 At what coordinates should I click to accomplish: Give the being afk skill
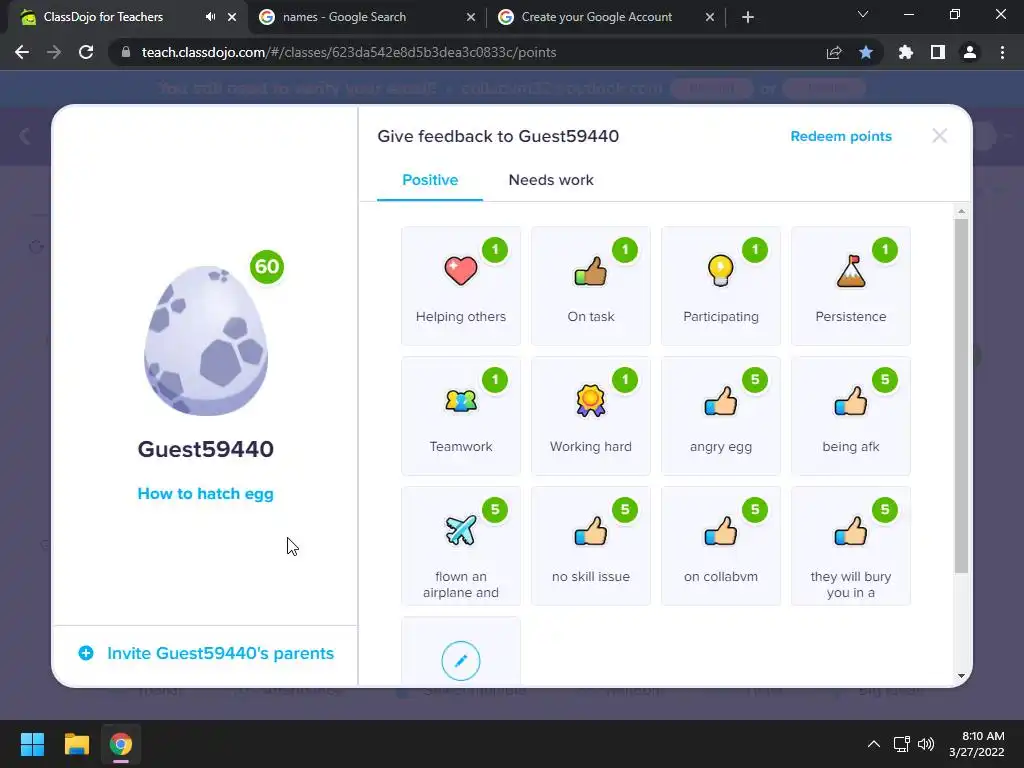850,416
